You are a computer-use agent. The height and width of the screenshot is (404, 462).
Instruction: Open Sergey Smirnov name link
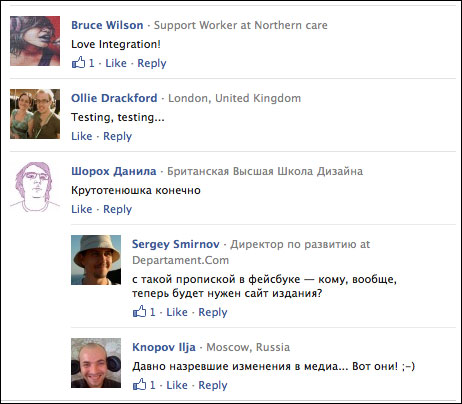[x=176, y=244]
